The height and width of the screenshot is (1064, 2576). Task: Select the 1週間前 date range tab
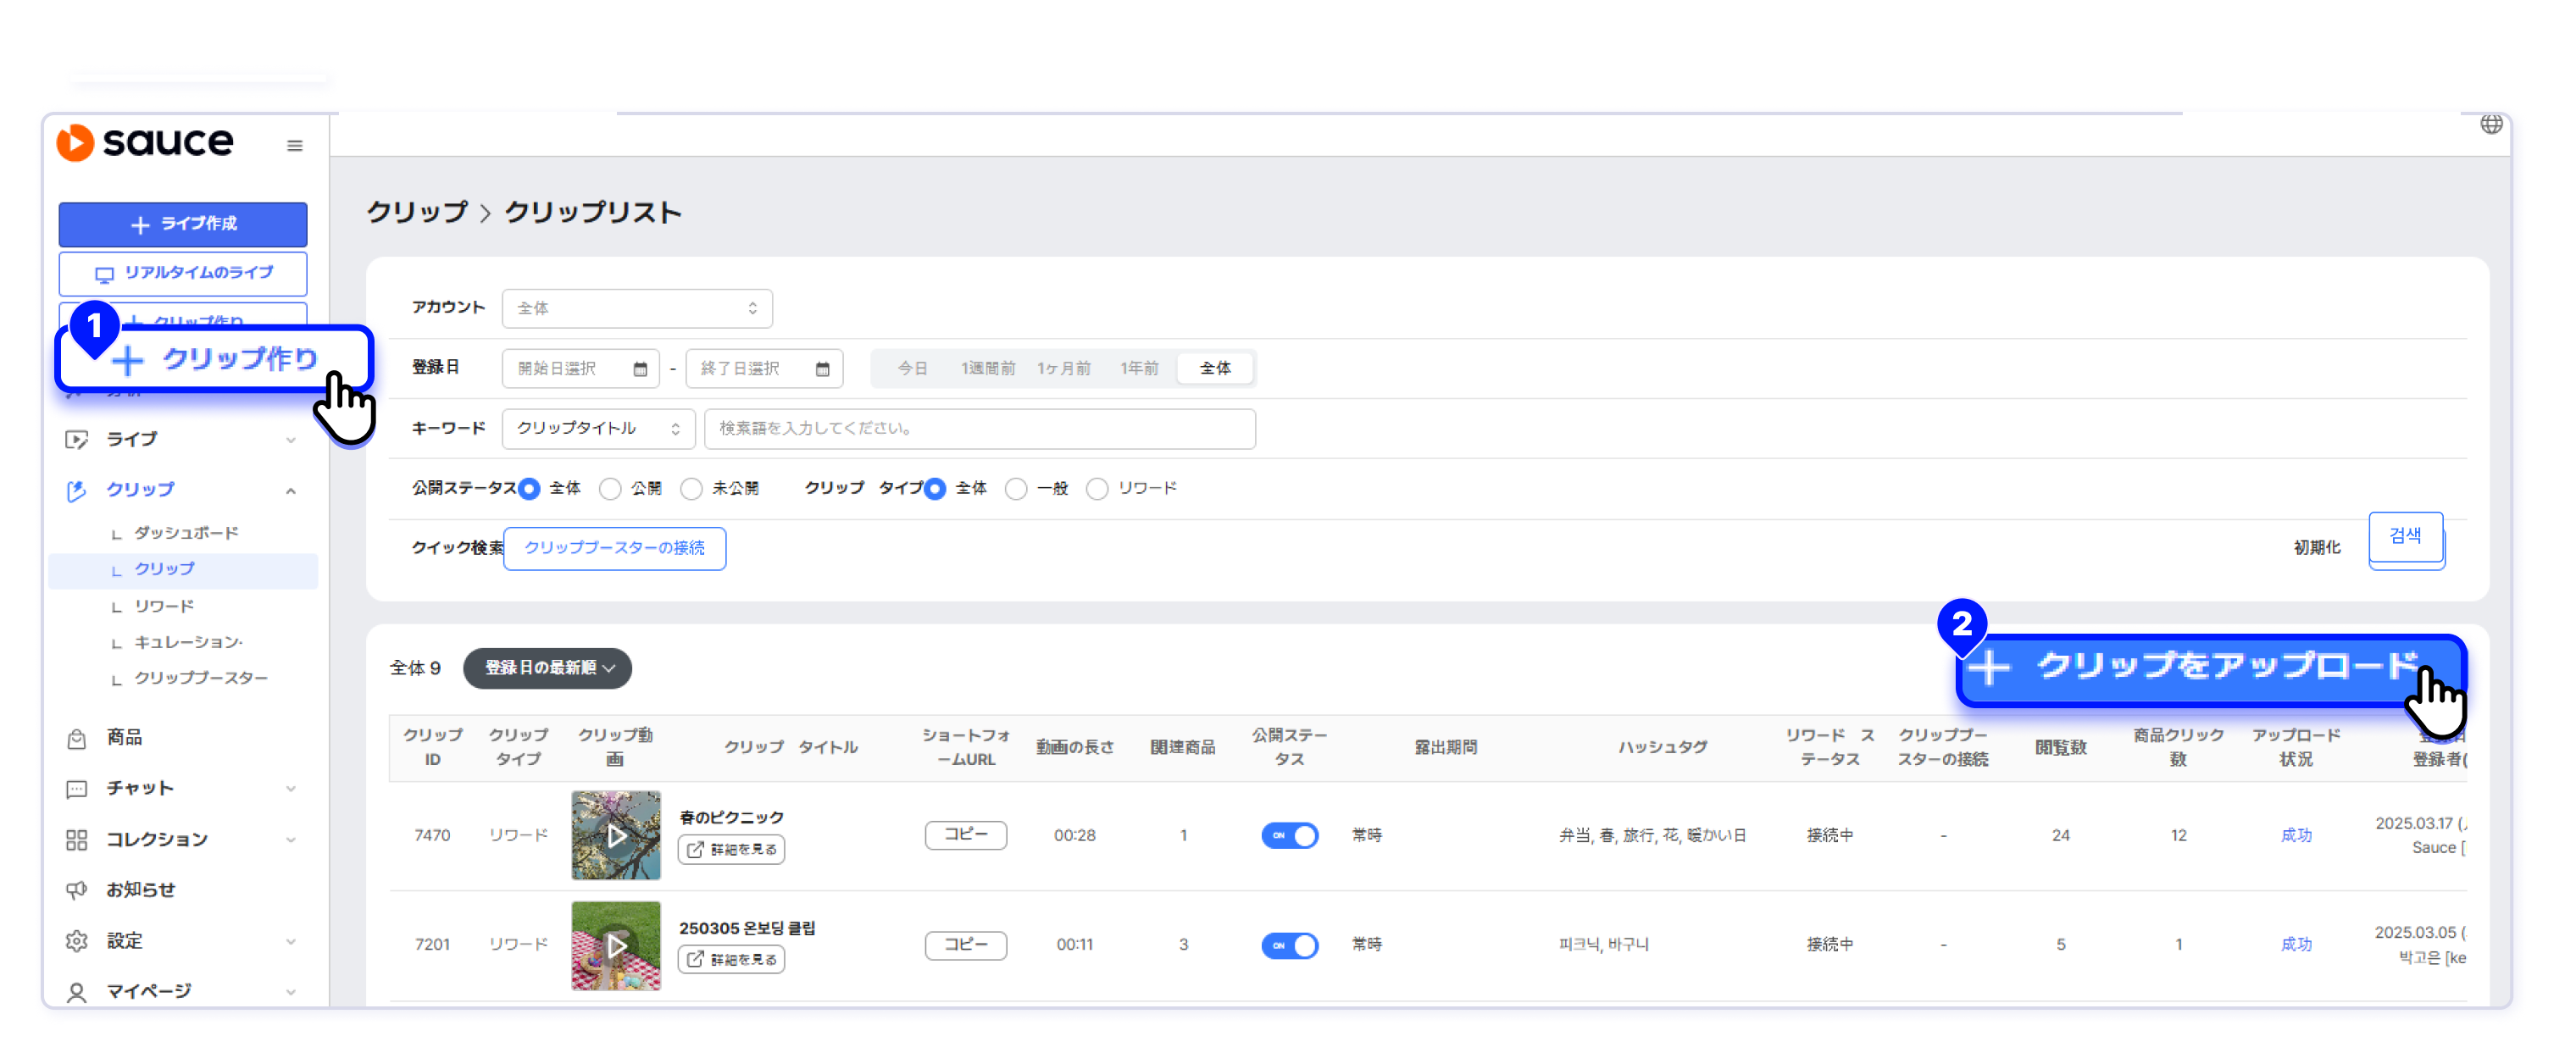[x=987, y=369]
